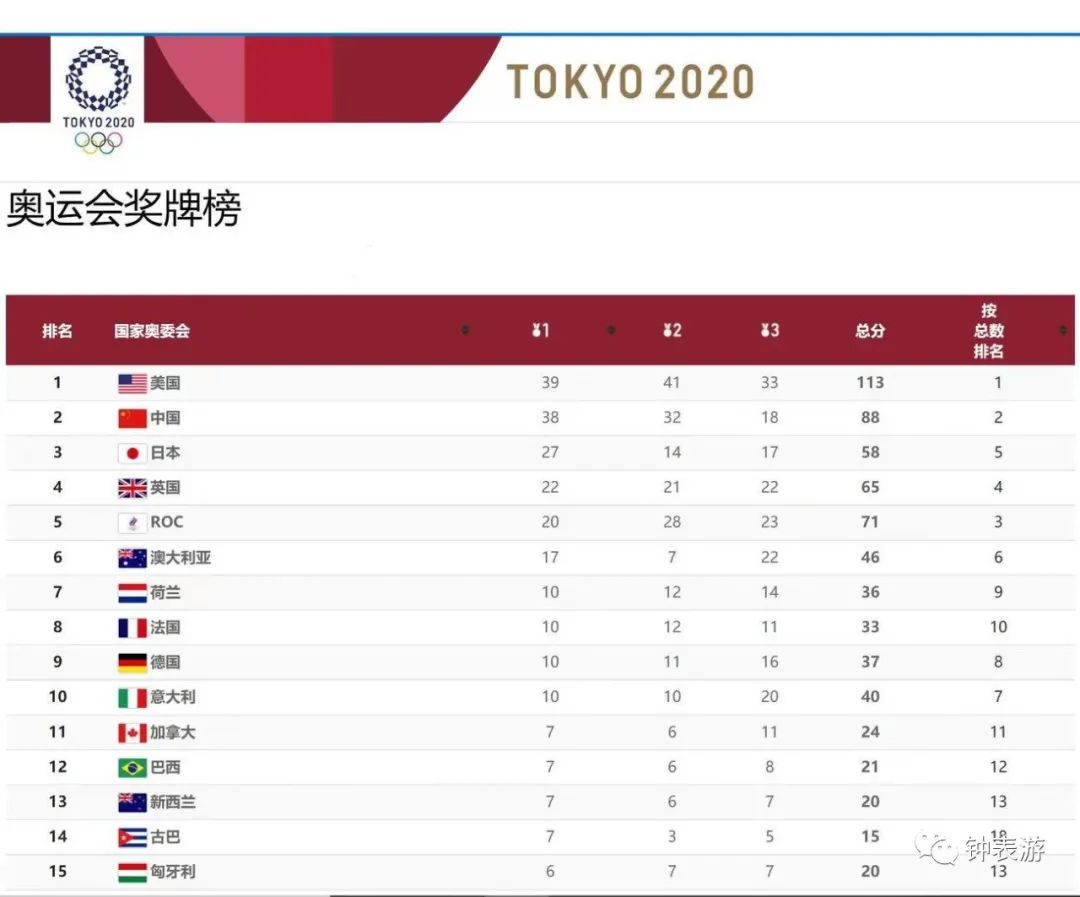Screen dimensions: 1080x897
Task: Open the 新西兰 country link
Action: coord(173,802)
